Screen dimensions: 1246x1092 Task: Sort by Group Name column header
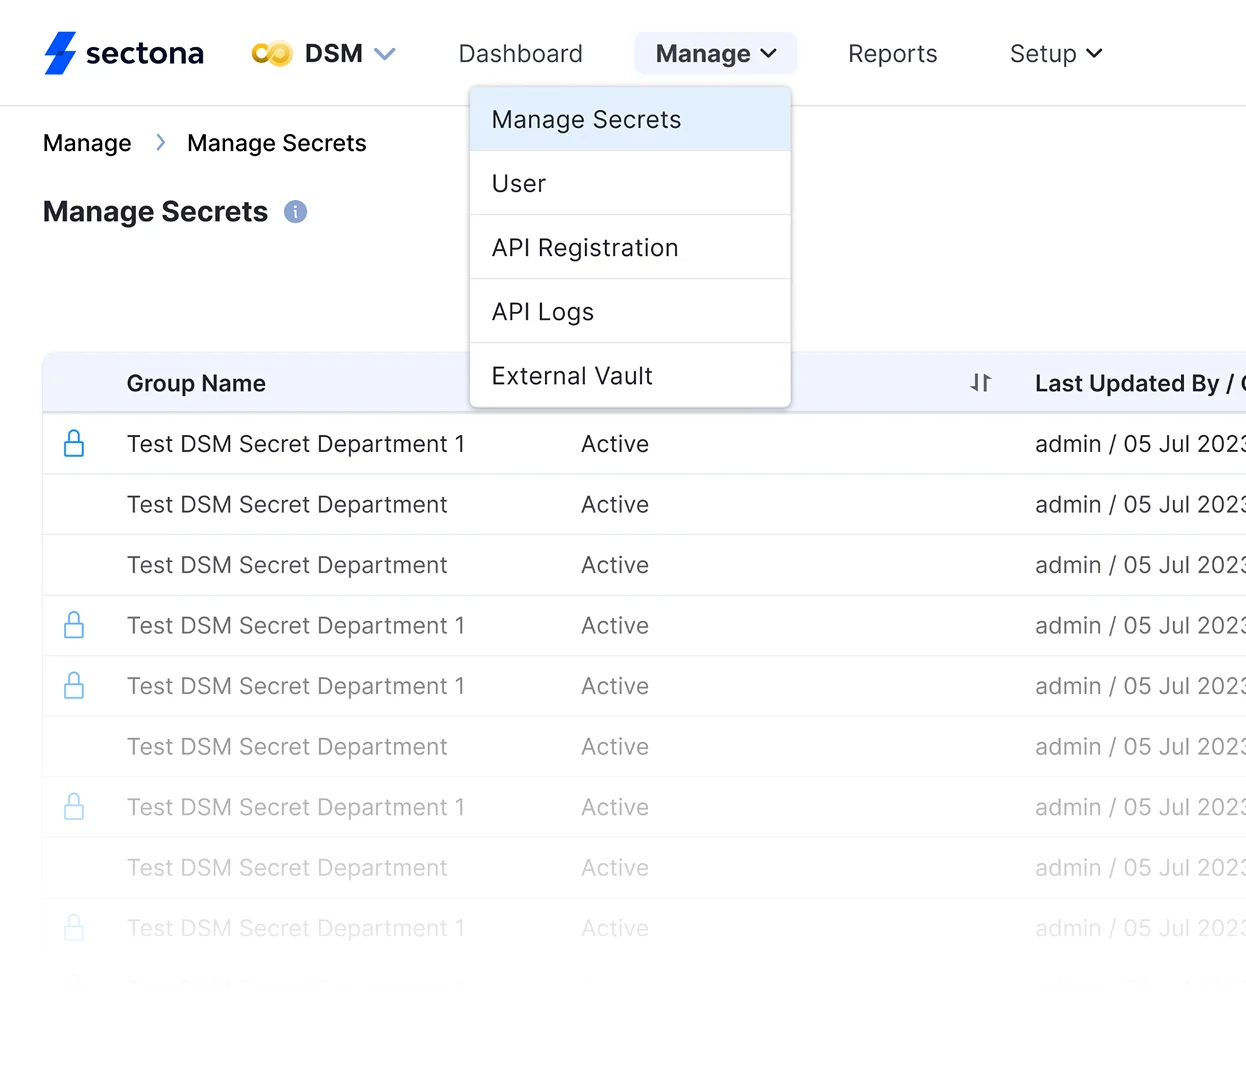tap(196, 384)
